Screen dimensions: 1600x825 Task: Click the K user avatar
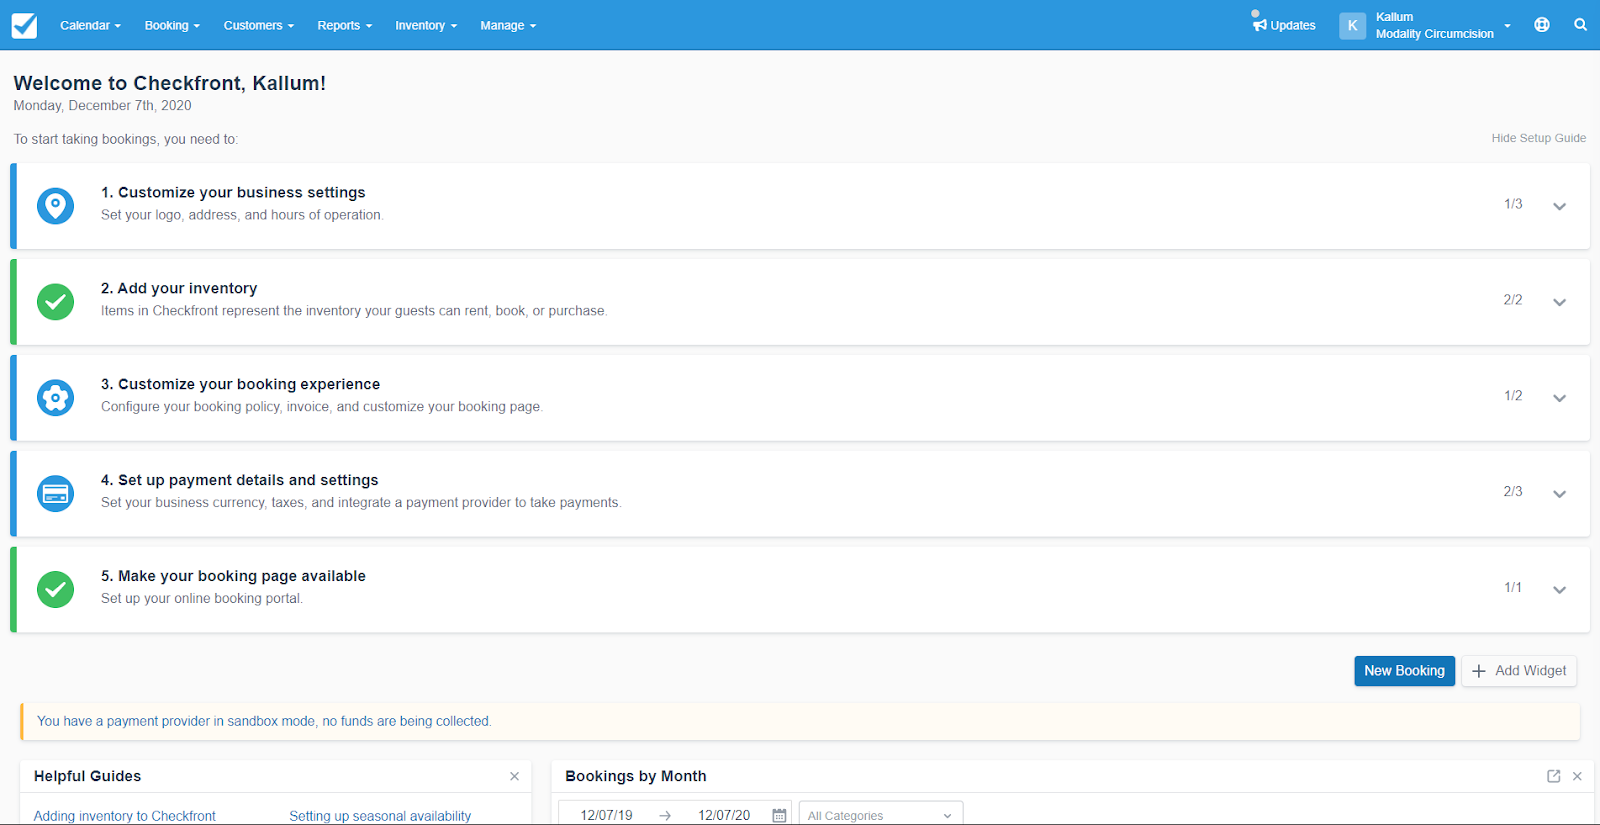1352,26
